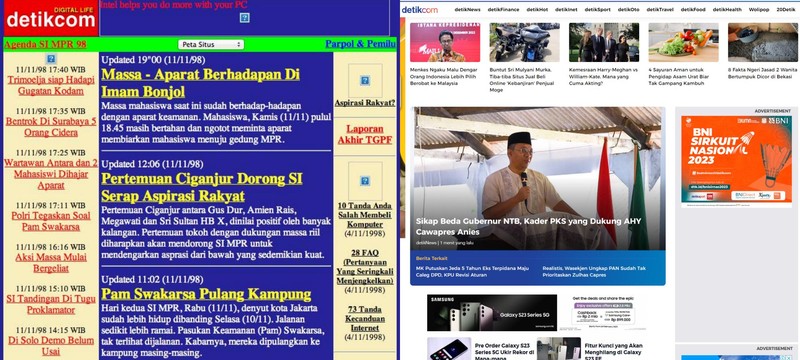Click the old detikcom Digital Life logo
Screen dimensions: 800x360
coord(51,18)
